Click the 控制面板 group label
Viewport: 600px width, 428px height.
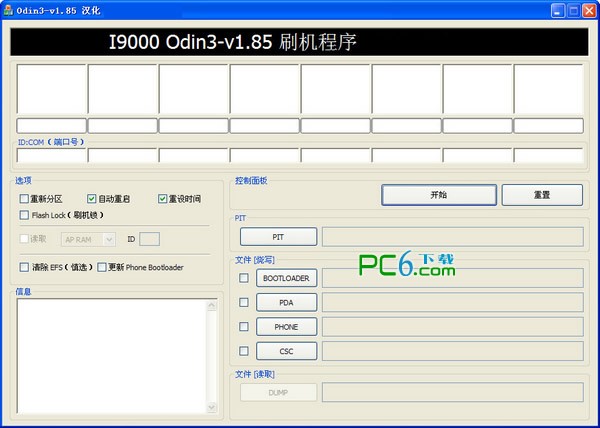tap(251, 181)
